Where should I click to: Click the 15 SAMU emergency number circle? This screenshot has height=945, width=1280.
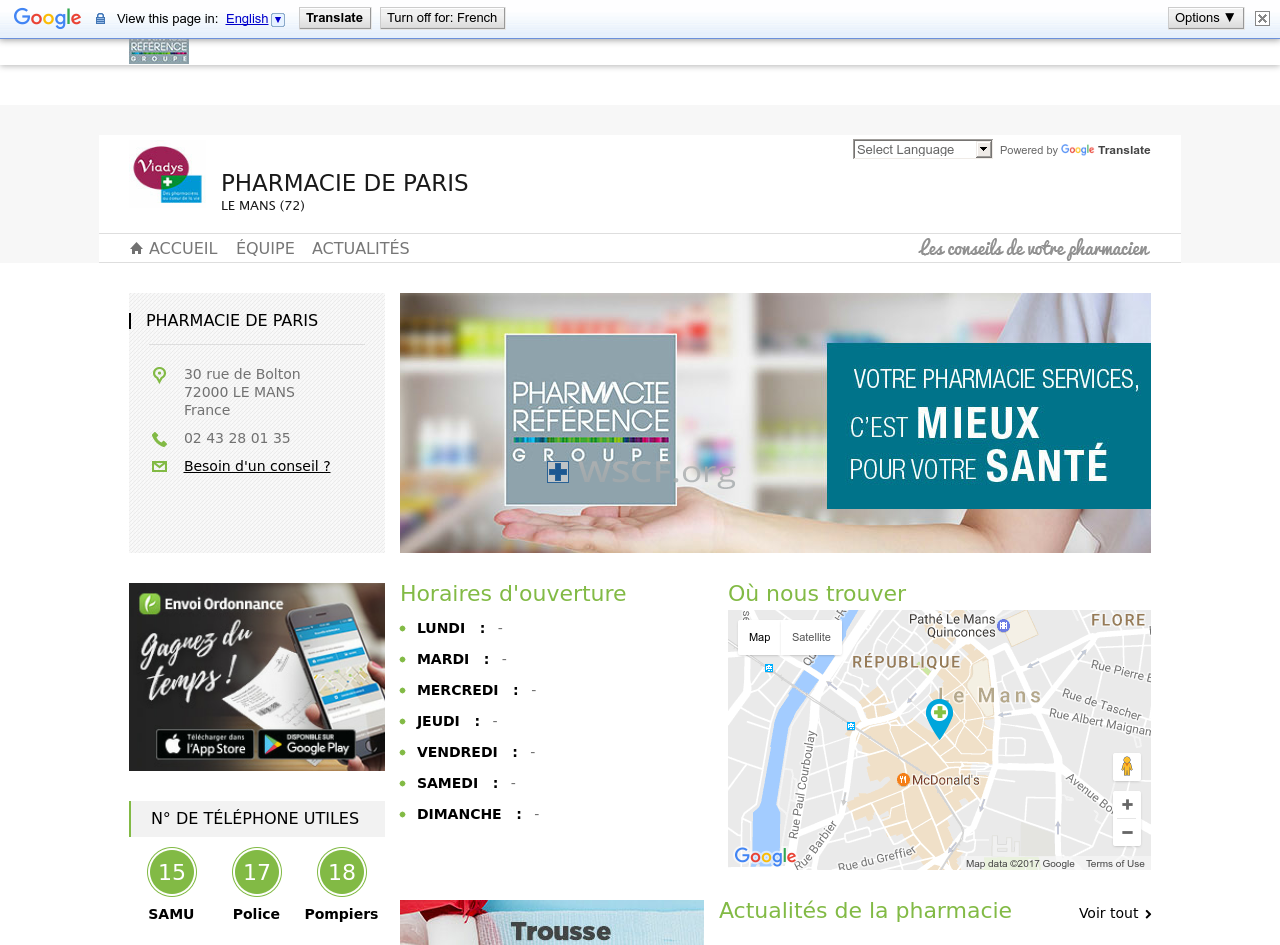click(x=172, y=872)
